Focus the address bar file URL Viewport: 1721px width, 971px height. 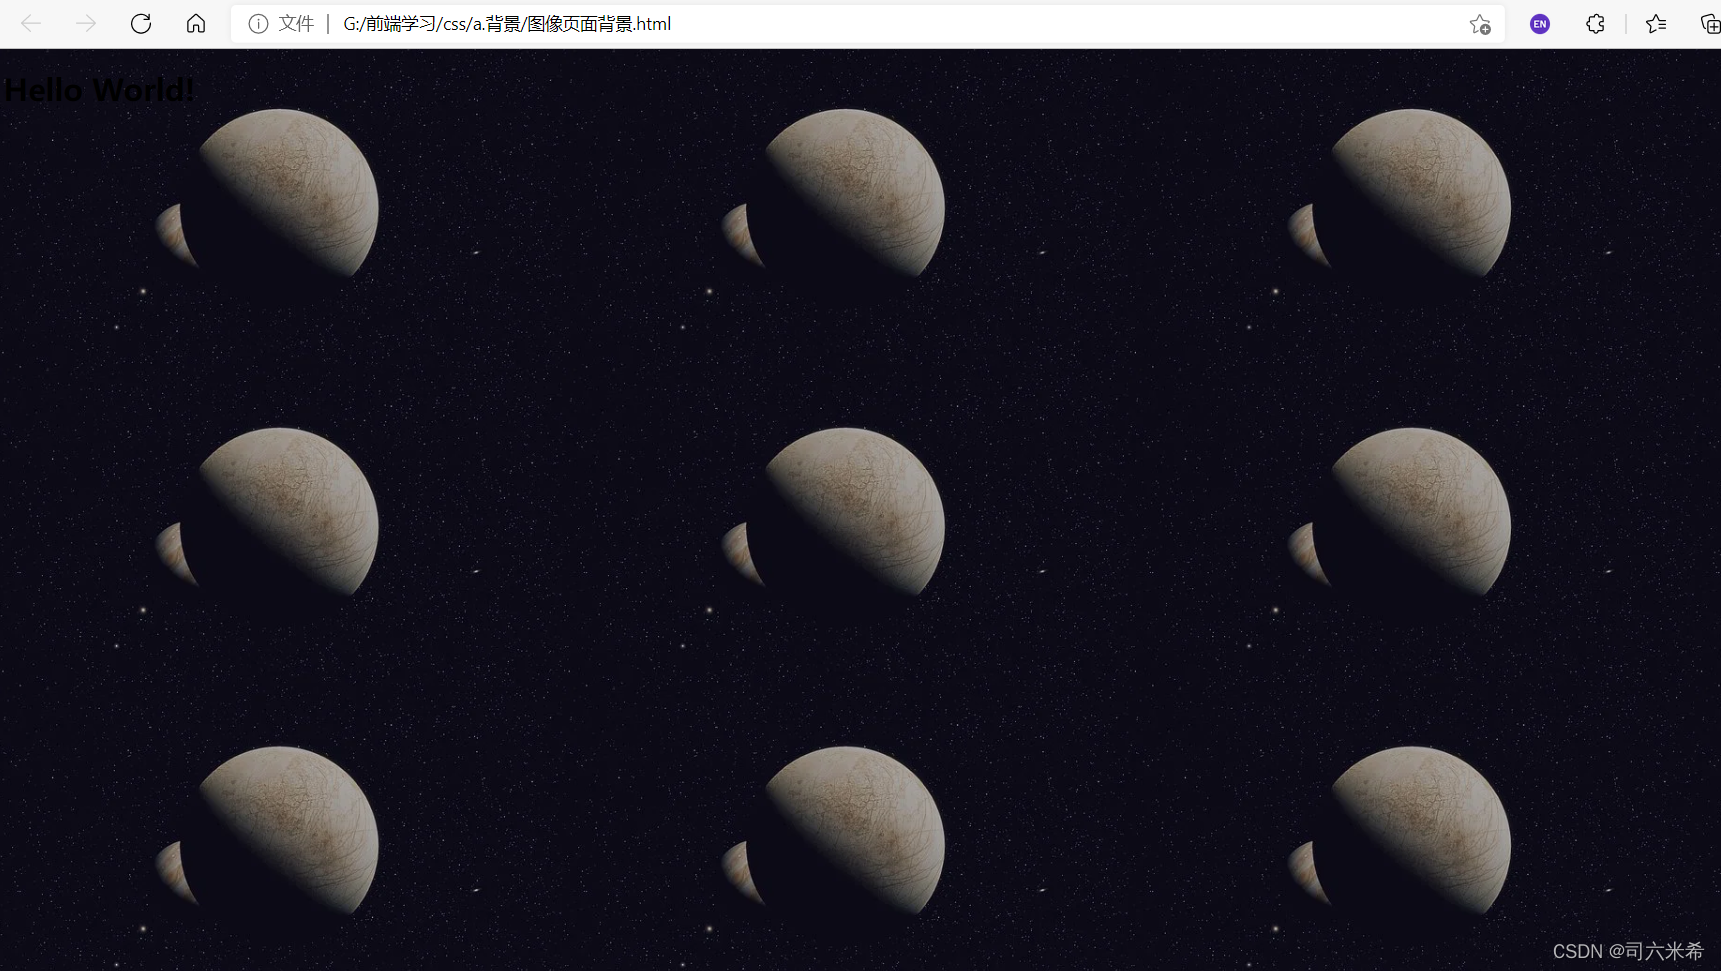507,24
